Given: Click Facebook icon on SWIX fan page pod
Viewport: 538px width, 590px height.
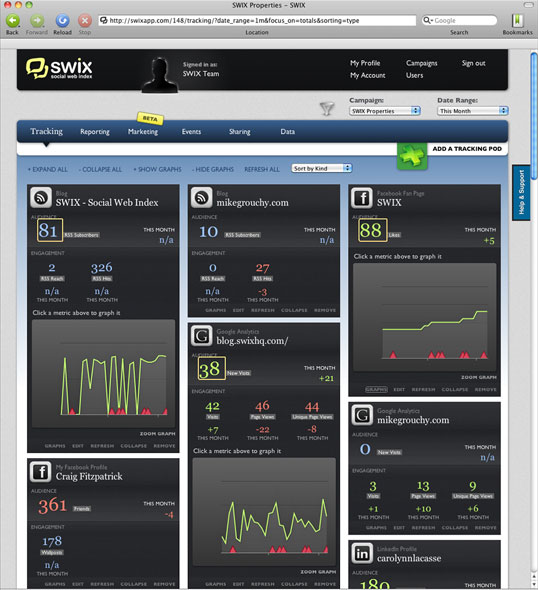Looking at the screenshot, I should point(362,198).
